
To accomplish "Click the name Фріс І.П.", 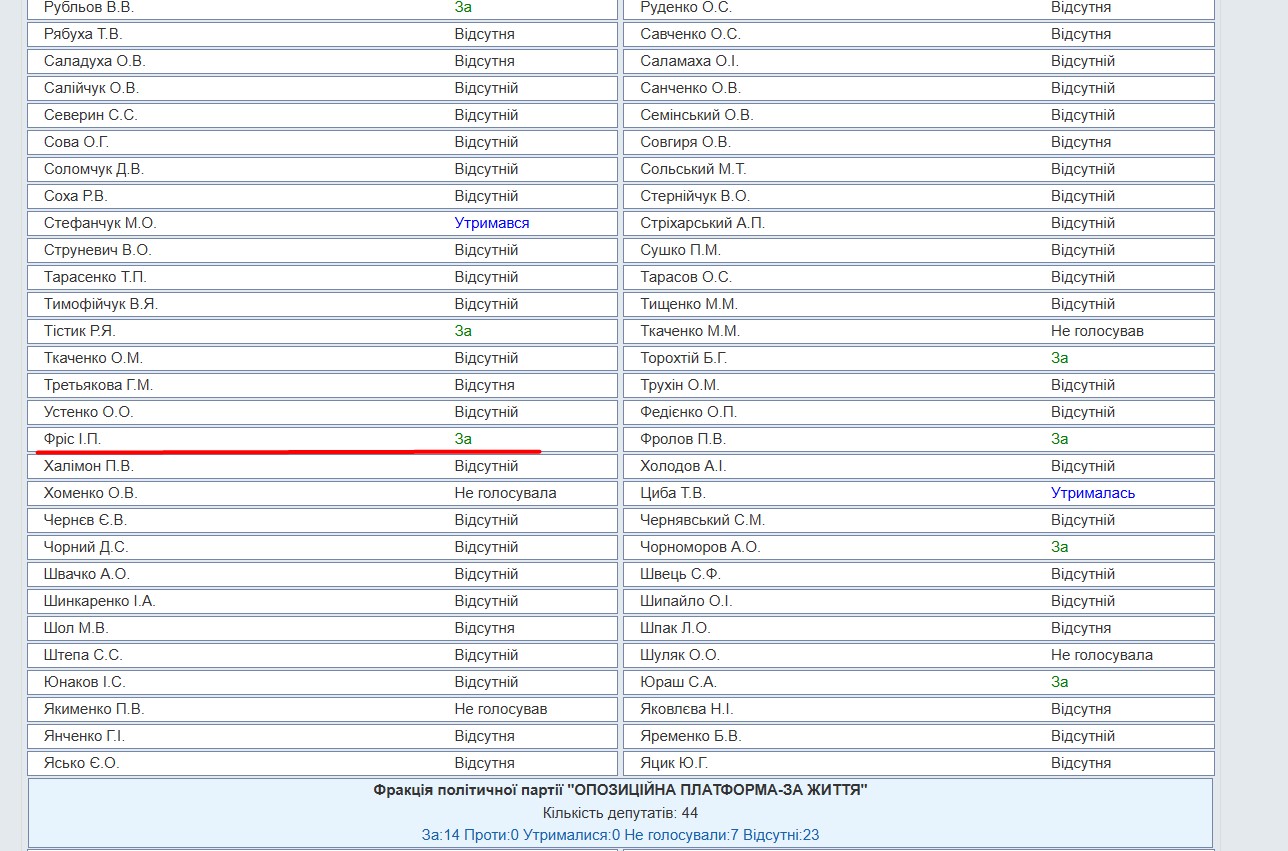I will click(x=72, y=439).
